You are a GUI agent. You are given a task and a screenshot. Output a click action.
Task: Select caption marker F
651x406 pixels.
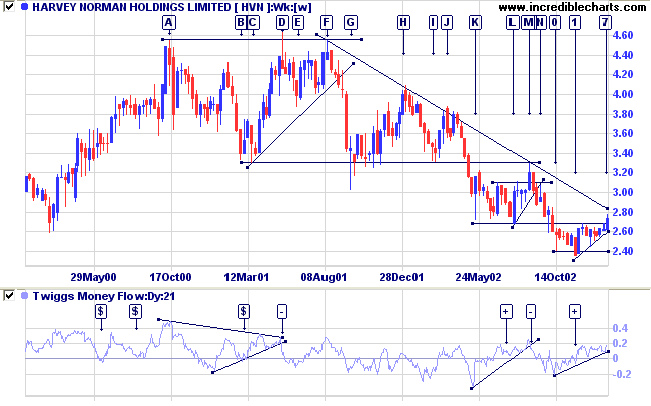(327, 22)
